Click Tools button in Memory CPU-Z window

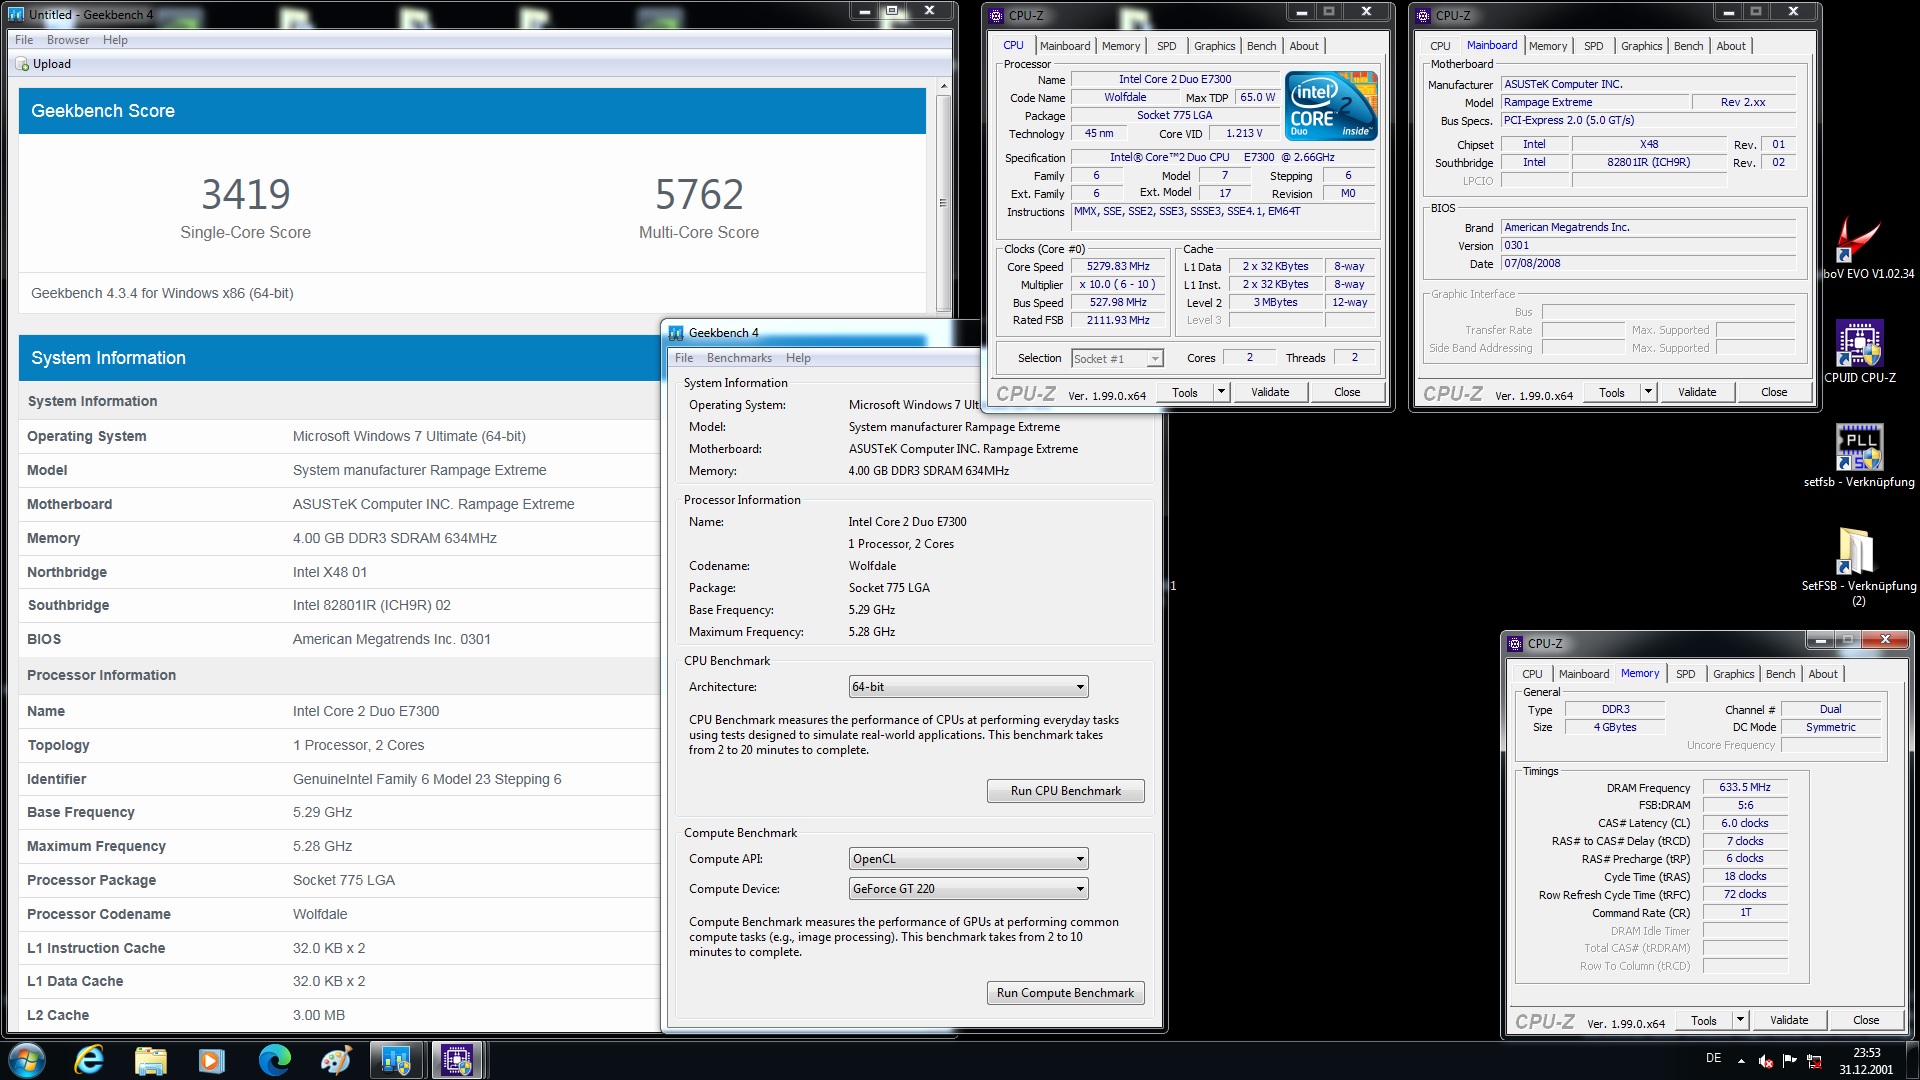[1704, 1020]
